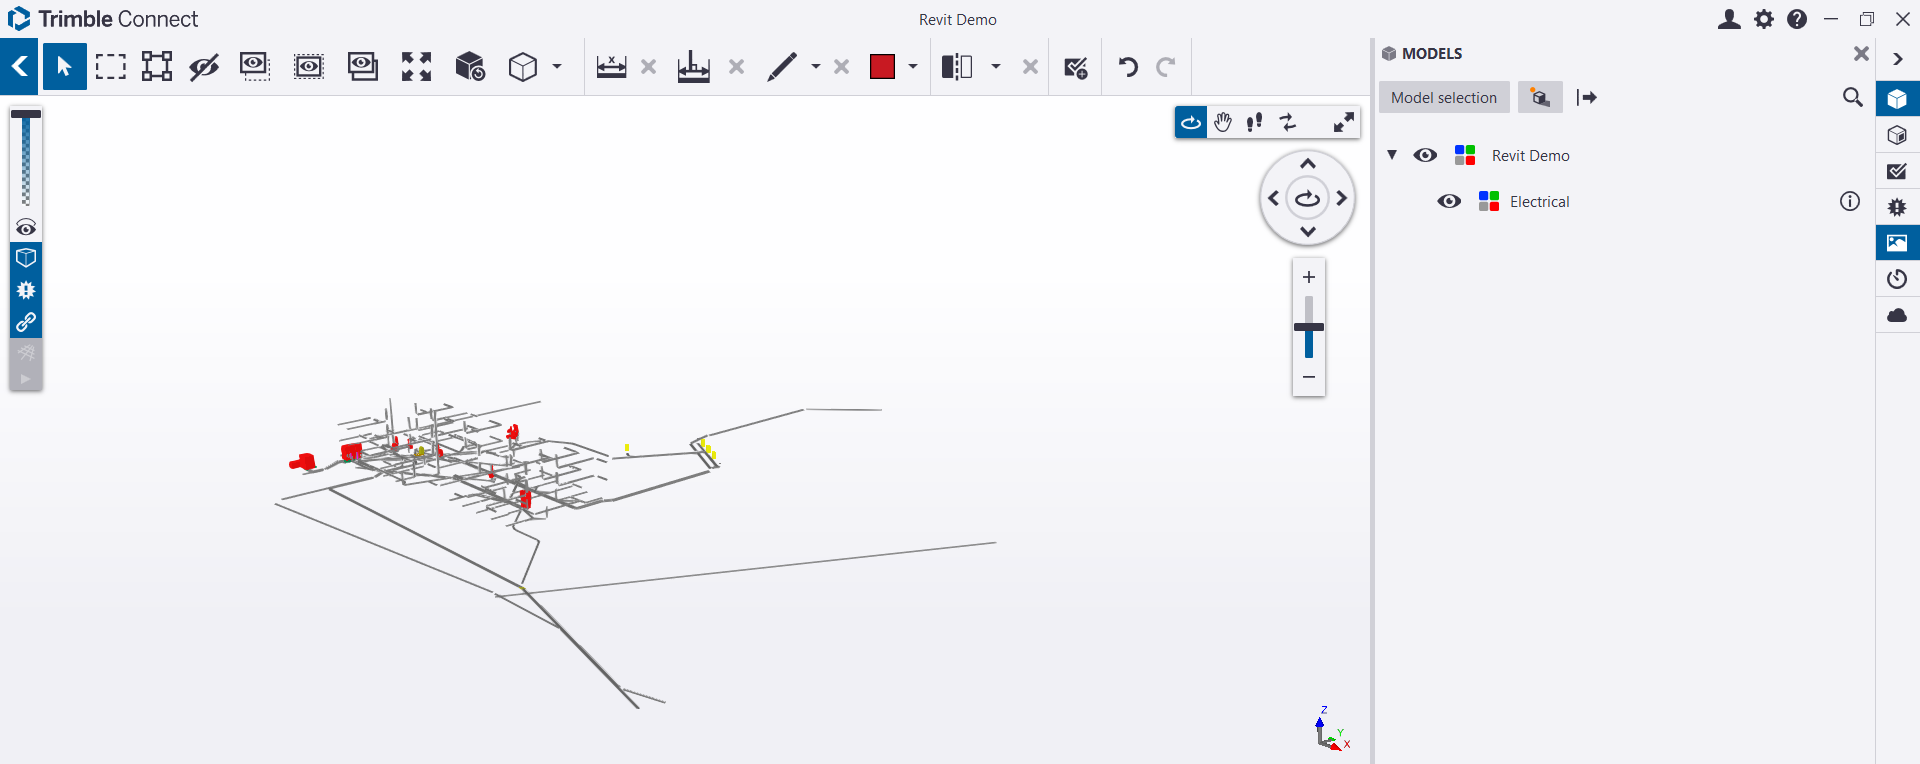
Task: Search models with the magnifier icon
Action: pos(1852,97)
